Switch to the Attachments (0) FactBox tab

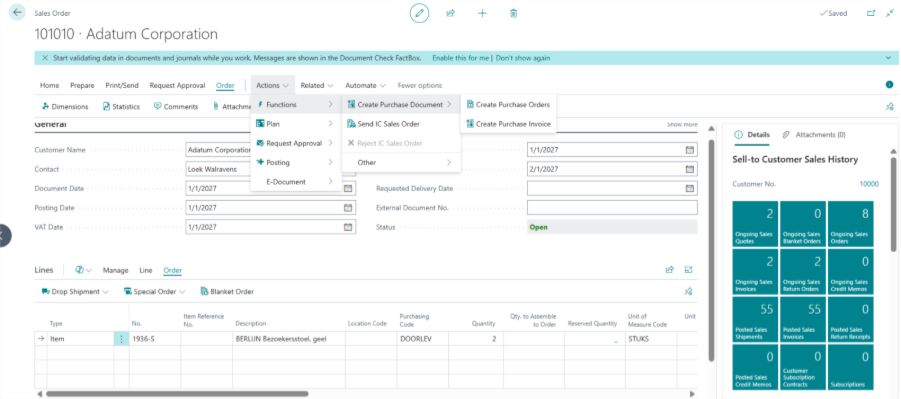coord(814,135)
